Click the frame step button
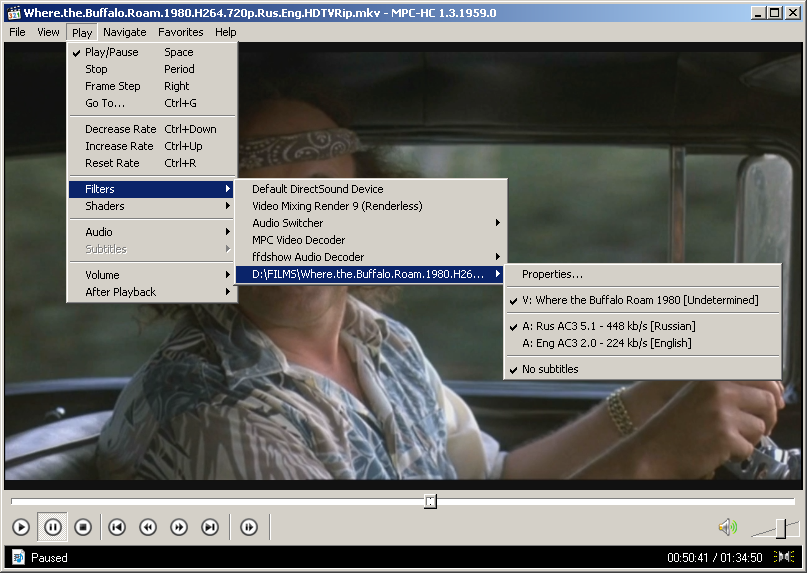Viewport: 807px width, 573px height. point(249,527)
